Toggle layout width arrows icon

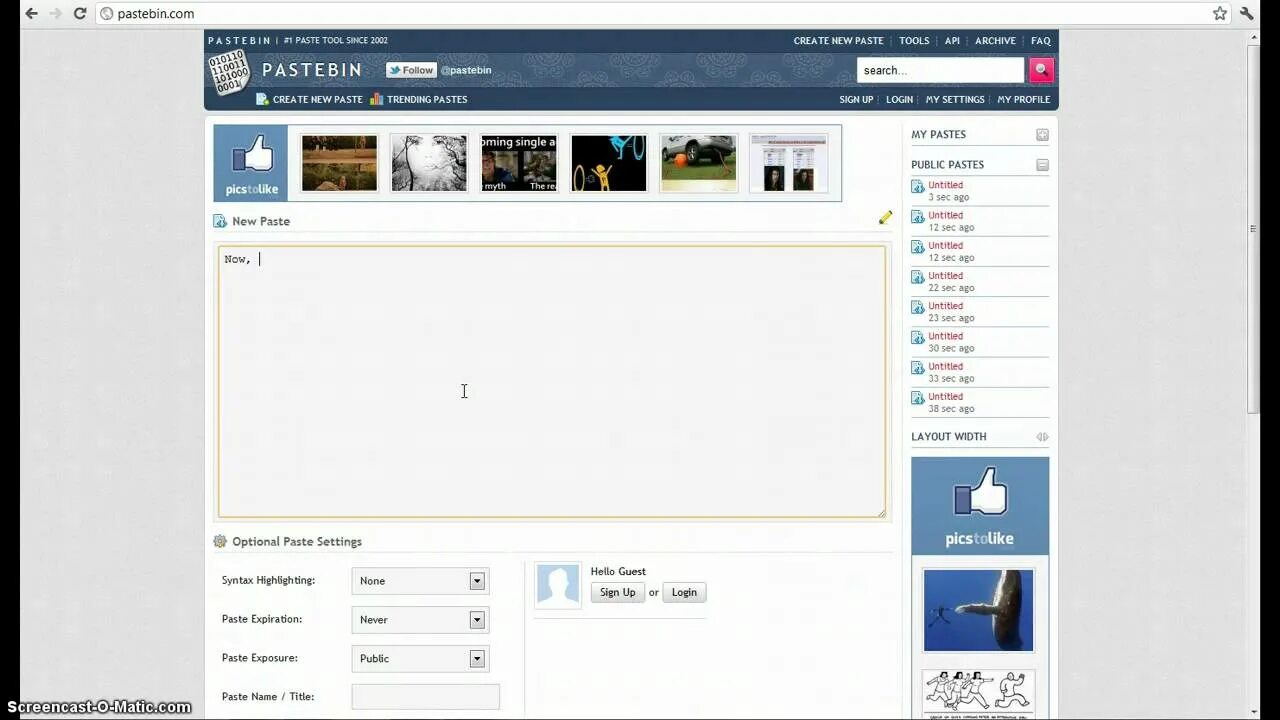point(1042,437)
